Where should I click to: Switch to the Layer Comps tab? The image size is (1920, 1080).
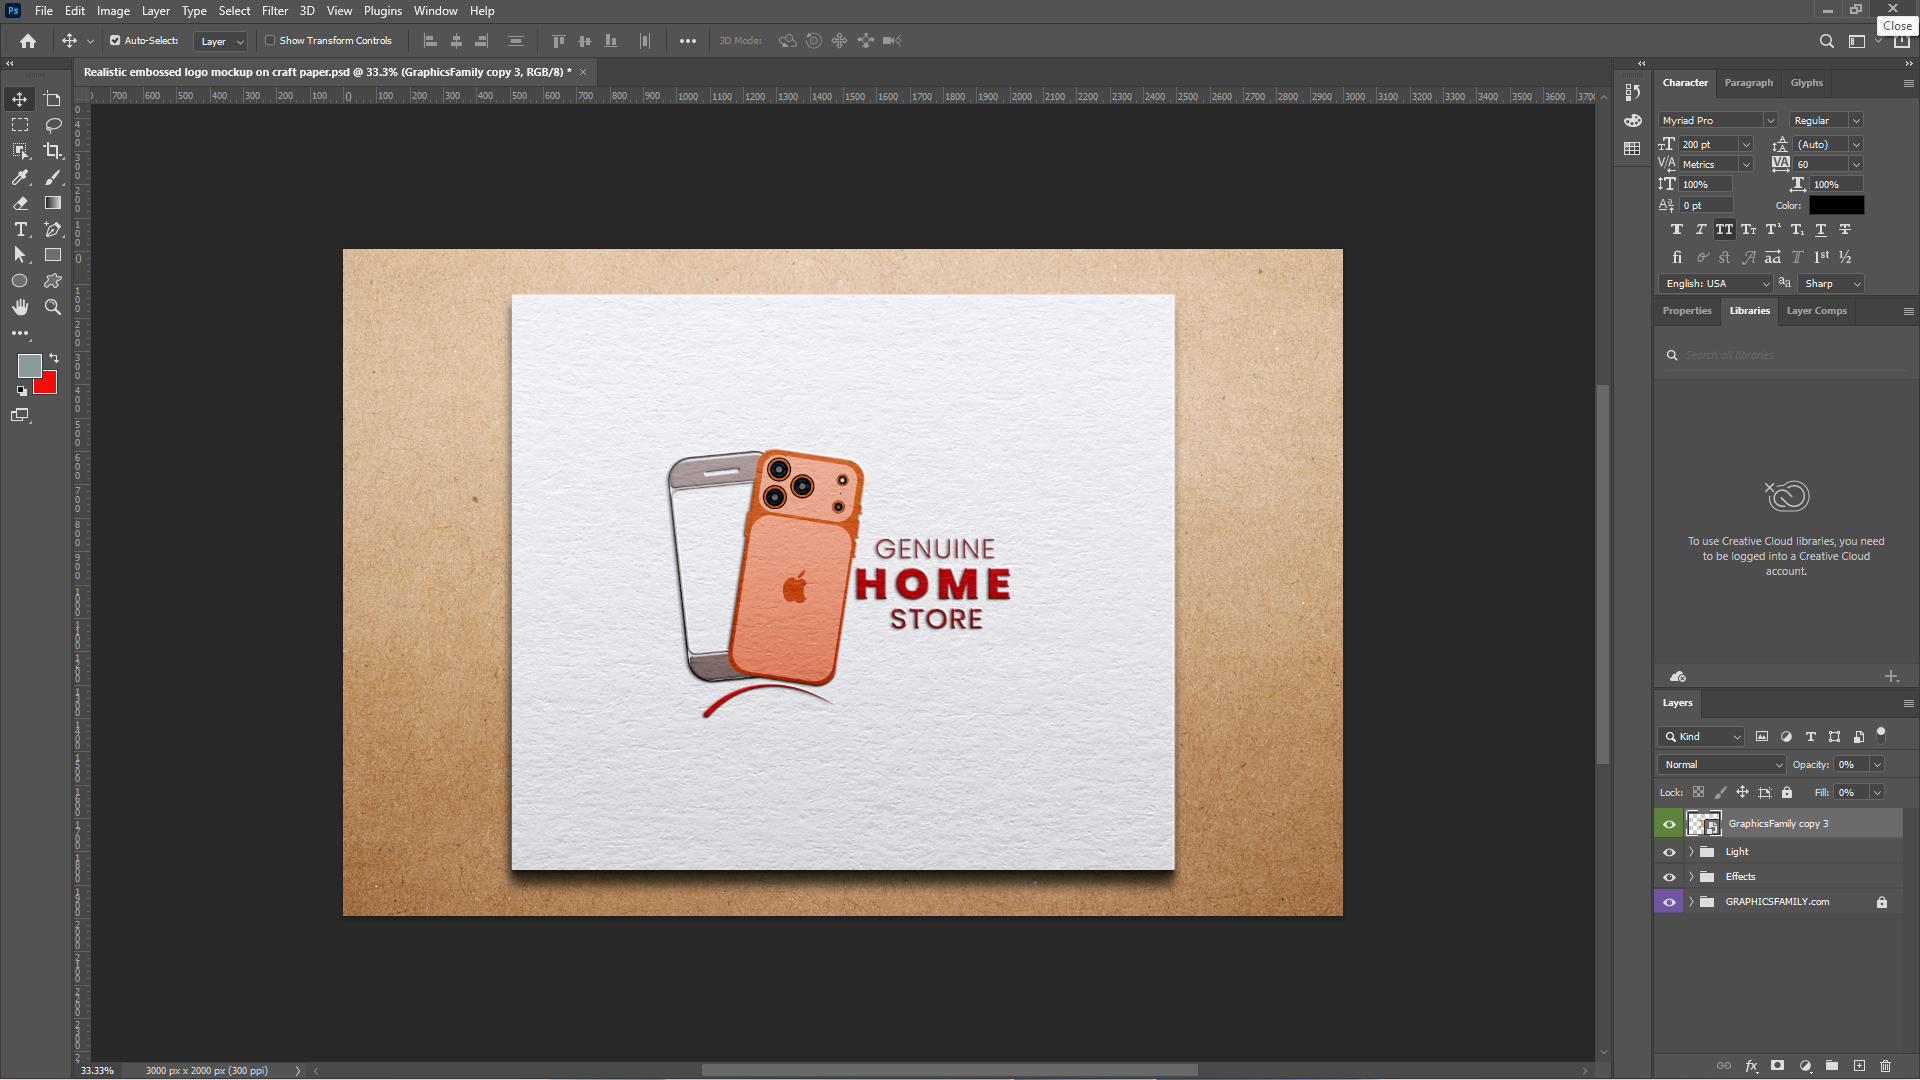coord(1816,311)
